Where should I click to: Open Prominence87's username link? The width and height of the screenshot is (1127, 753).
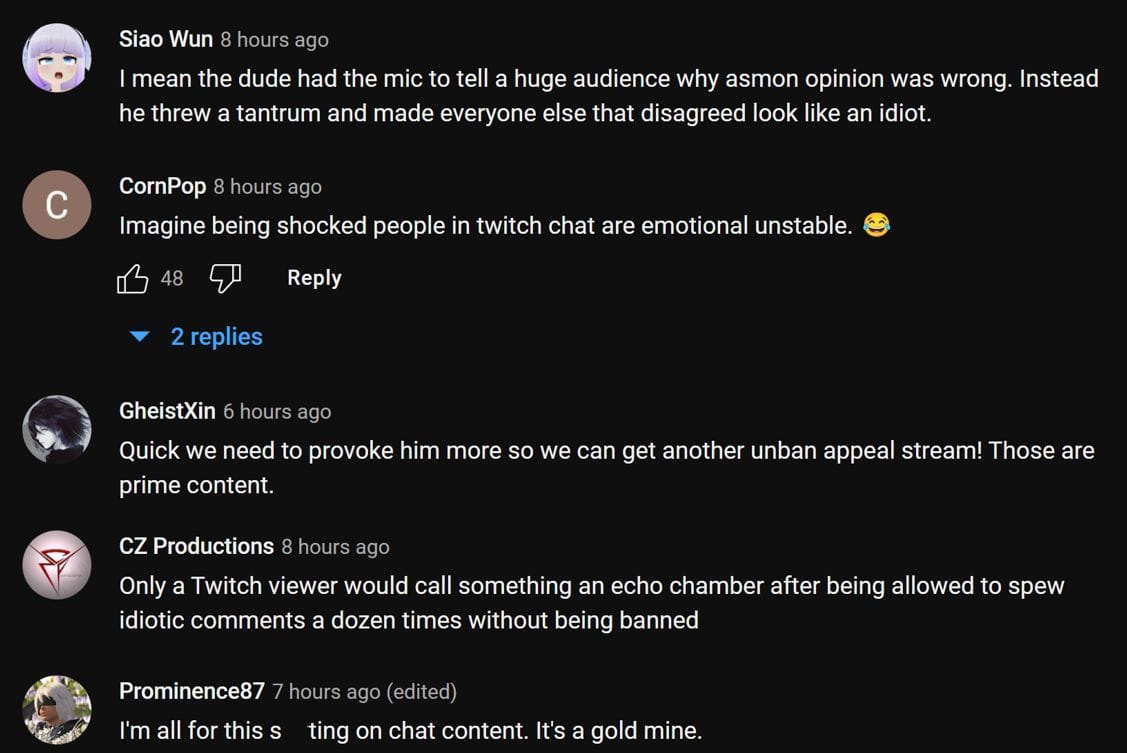click(x=191, y=691)
